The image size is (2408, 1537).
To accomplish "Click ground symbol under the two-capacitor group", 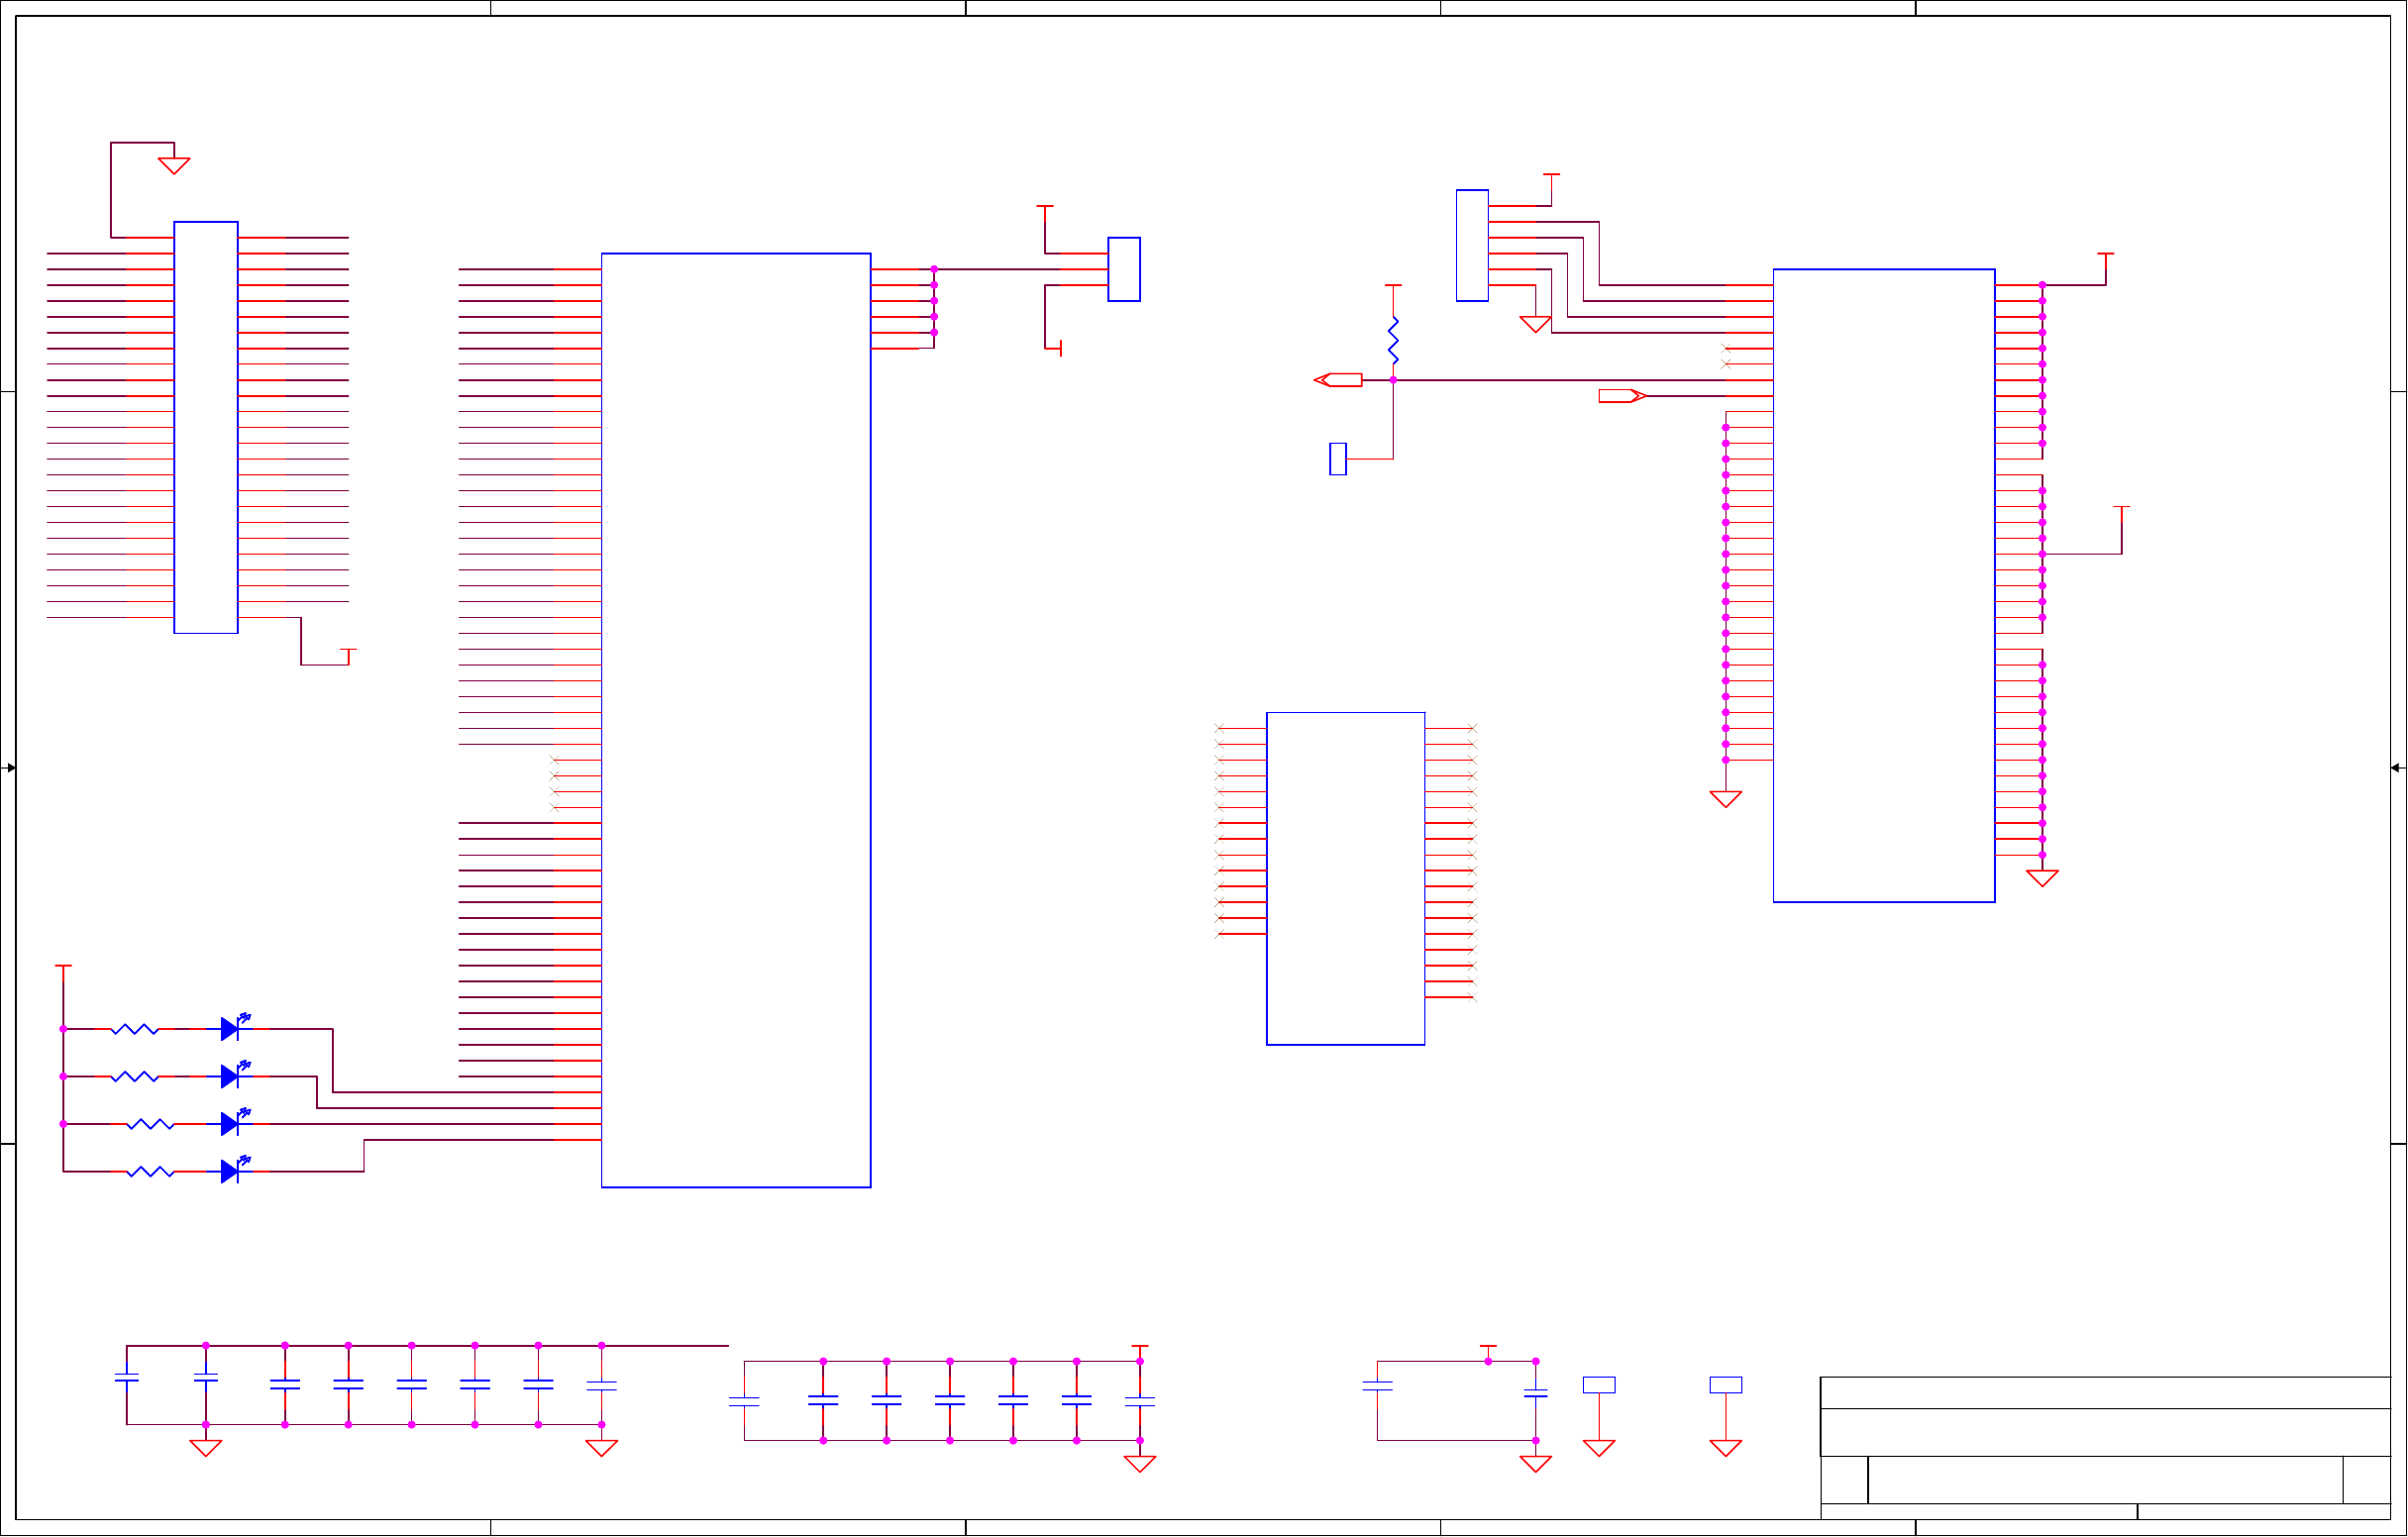I will click(x=1535, y=1464).
